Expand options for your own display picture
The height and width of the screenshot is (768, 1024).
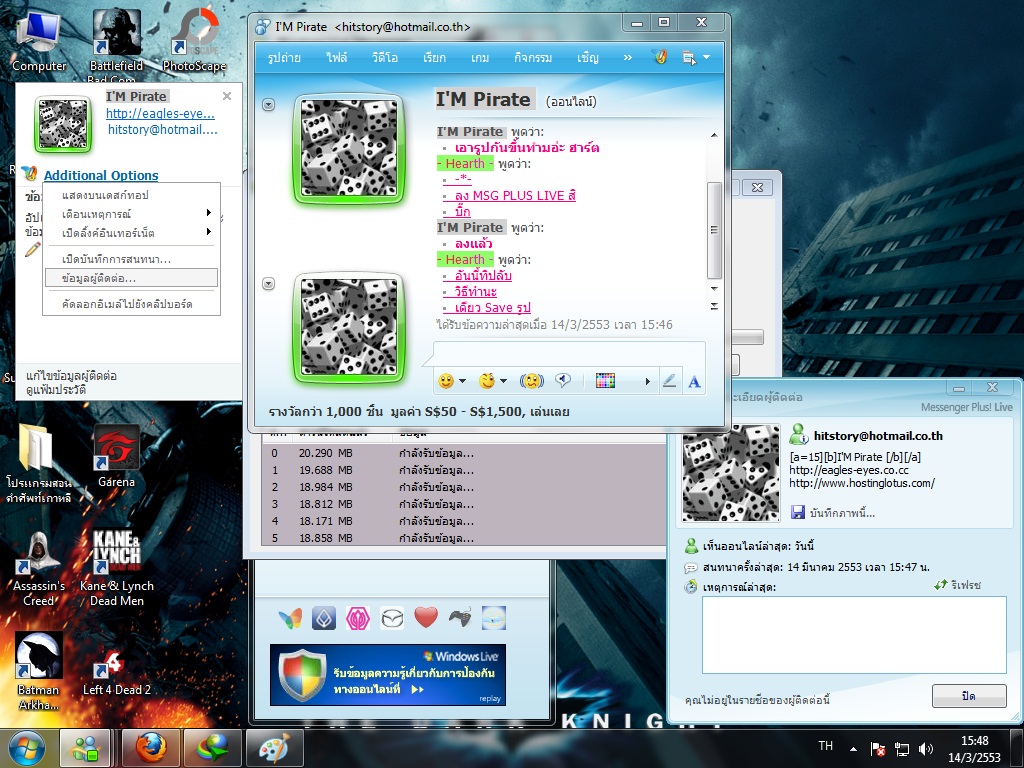click(268, 283)
